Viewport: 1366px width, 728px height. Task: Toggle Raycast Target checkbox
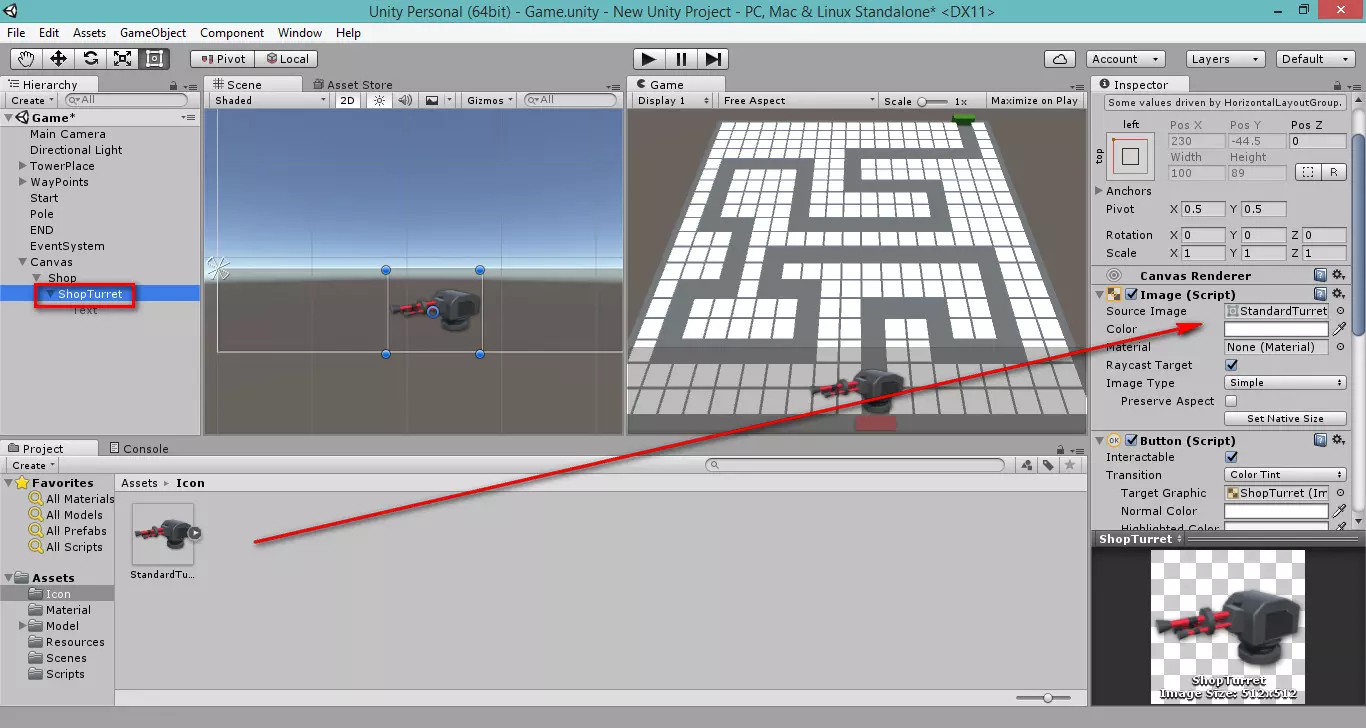click(1232, 365)
